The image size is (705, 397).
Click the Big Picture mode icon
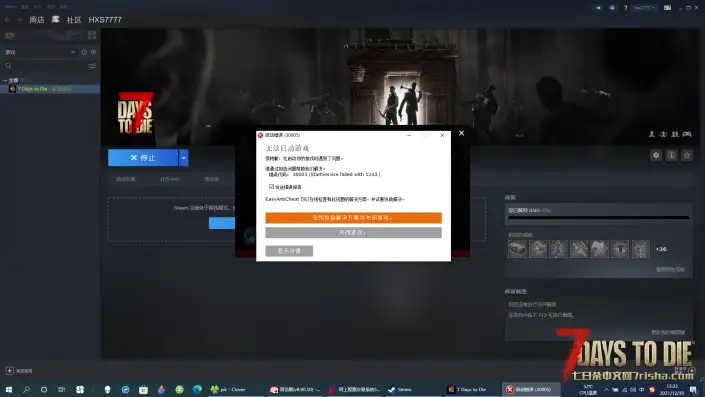click(x=668, y=8)
